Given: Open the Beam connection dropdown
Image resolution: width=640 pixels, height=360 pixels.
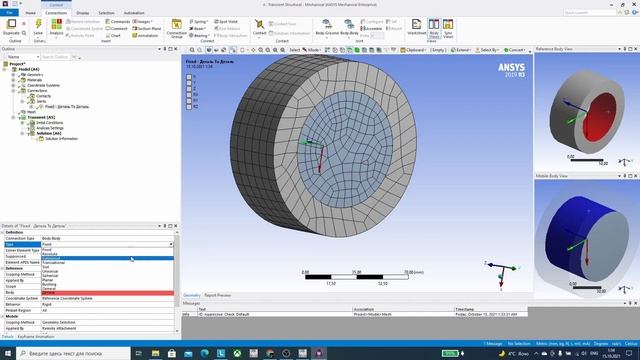Looking at the screenshot, I should coord(198,29).
